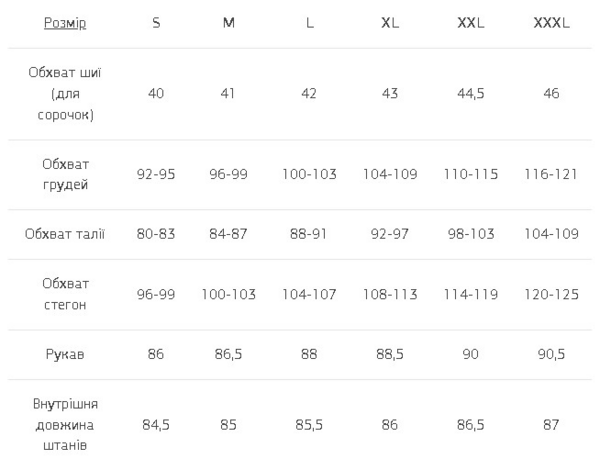Viewport: 600px width, 470px height.
Task: Click sleeve length value 90,5
Action: coord(550,354)
